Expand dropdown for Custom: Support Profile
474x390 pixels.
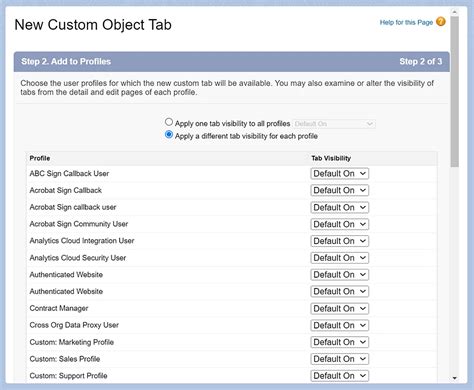tap(339, 376)
